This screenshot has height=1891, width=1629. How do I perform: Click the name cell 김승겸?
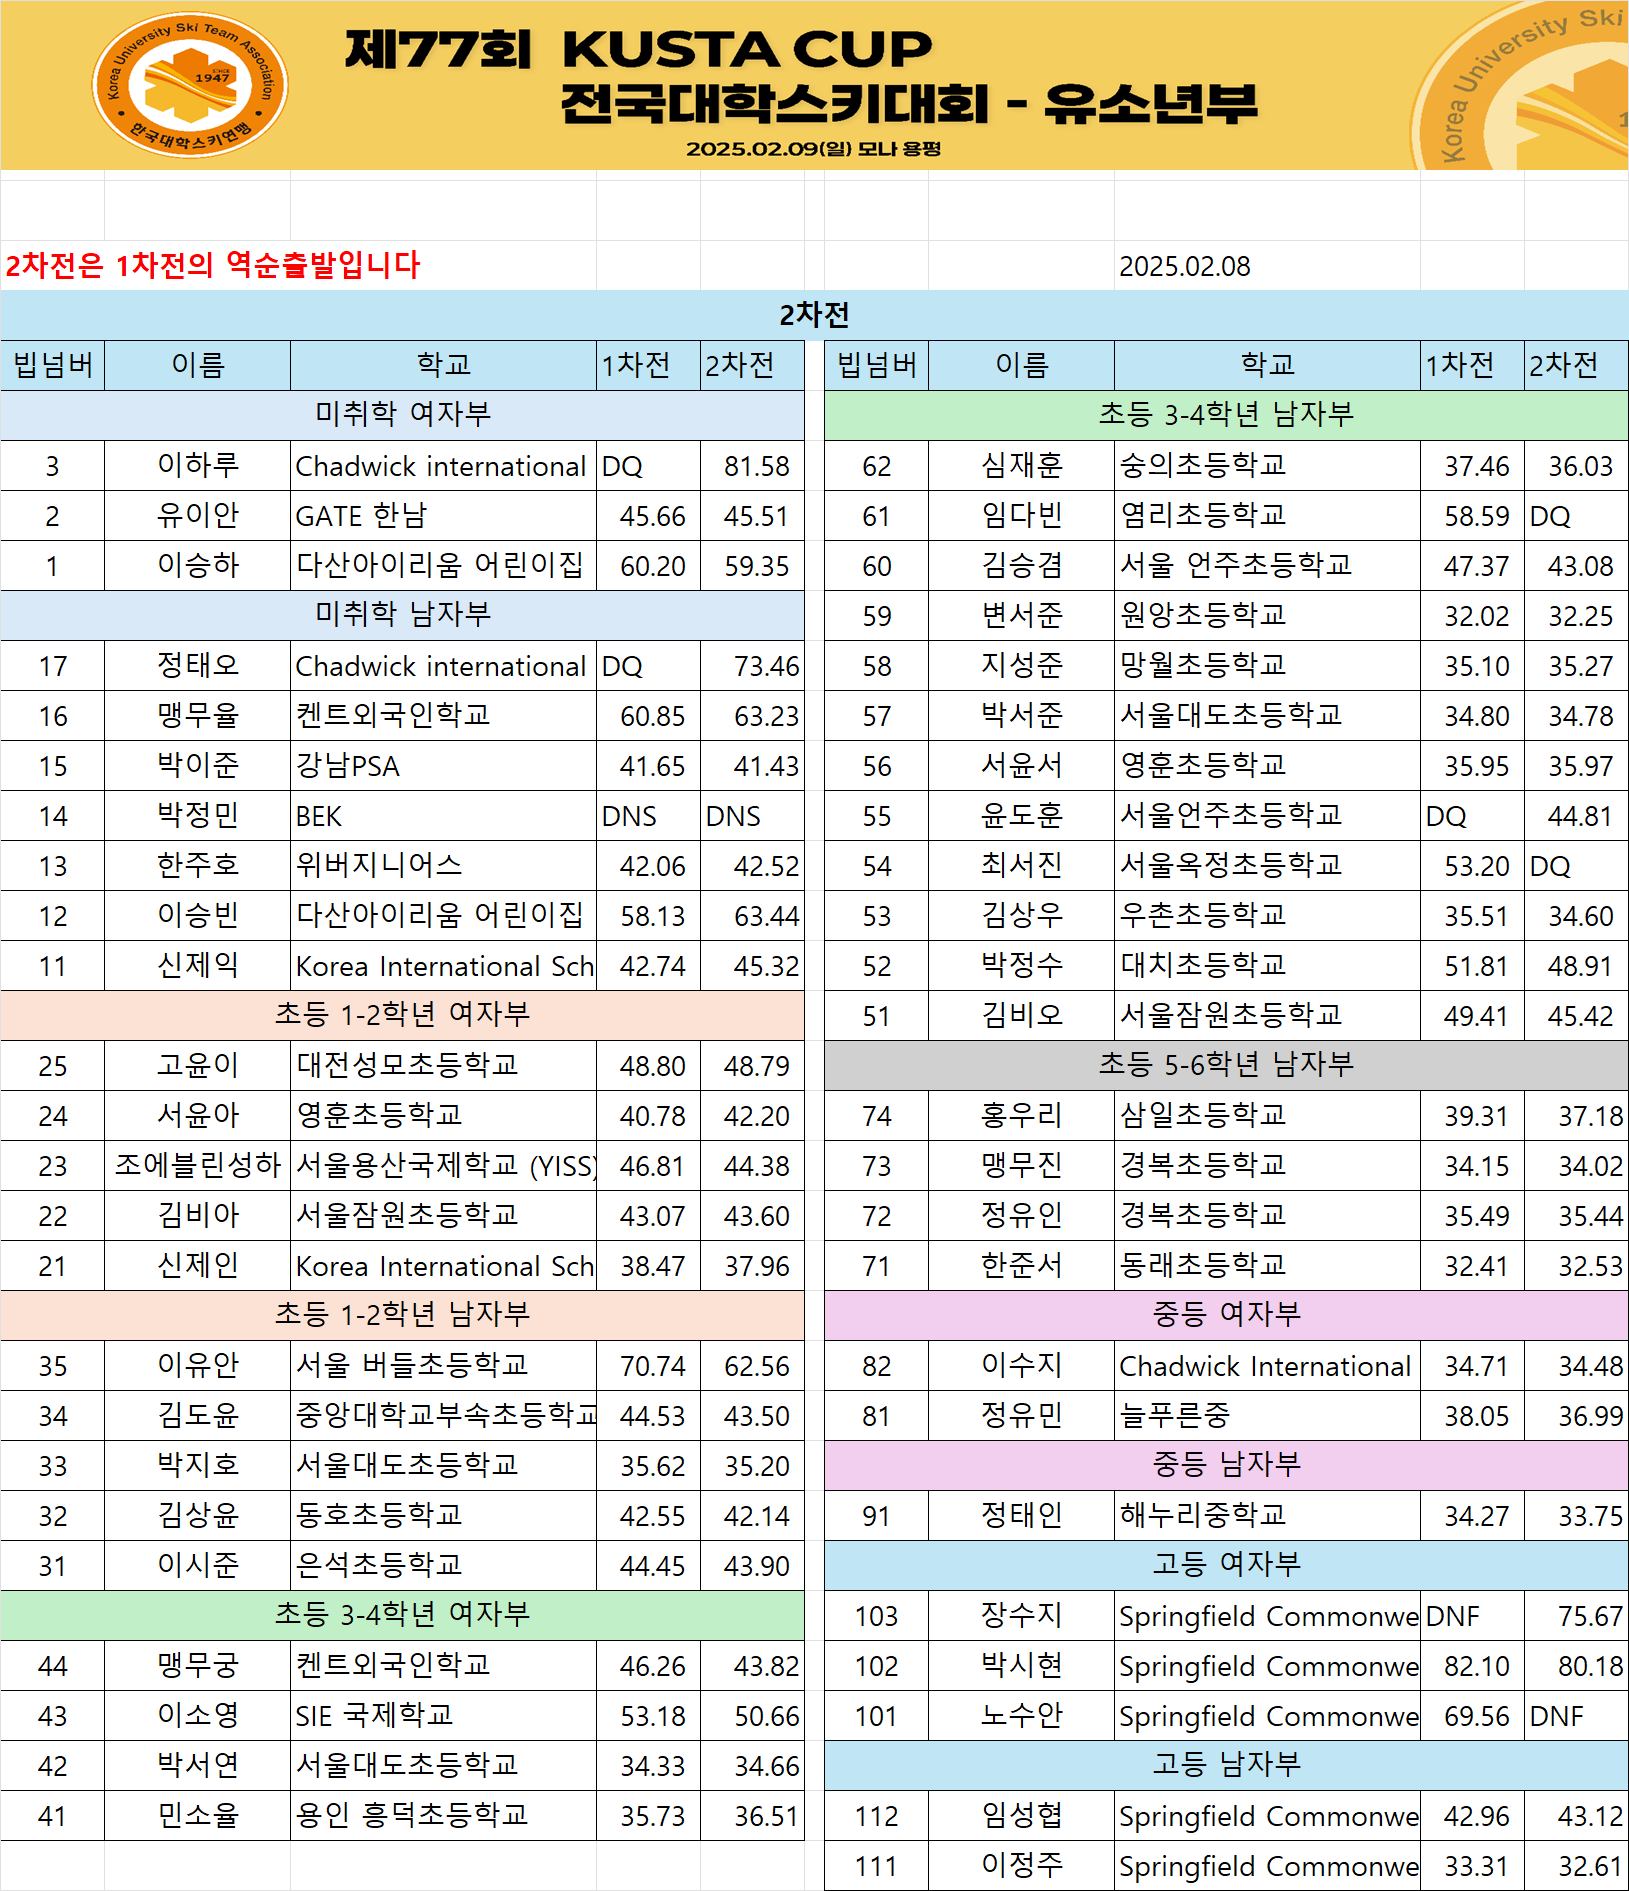click(x=1022, y=565)
